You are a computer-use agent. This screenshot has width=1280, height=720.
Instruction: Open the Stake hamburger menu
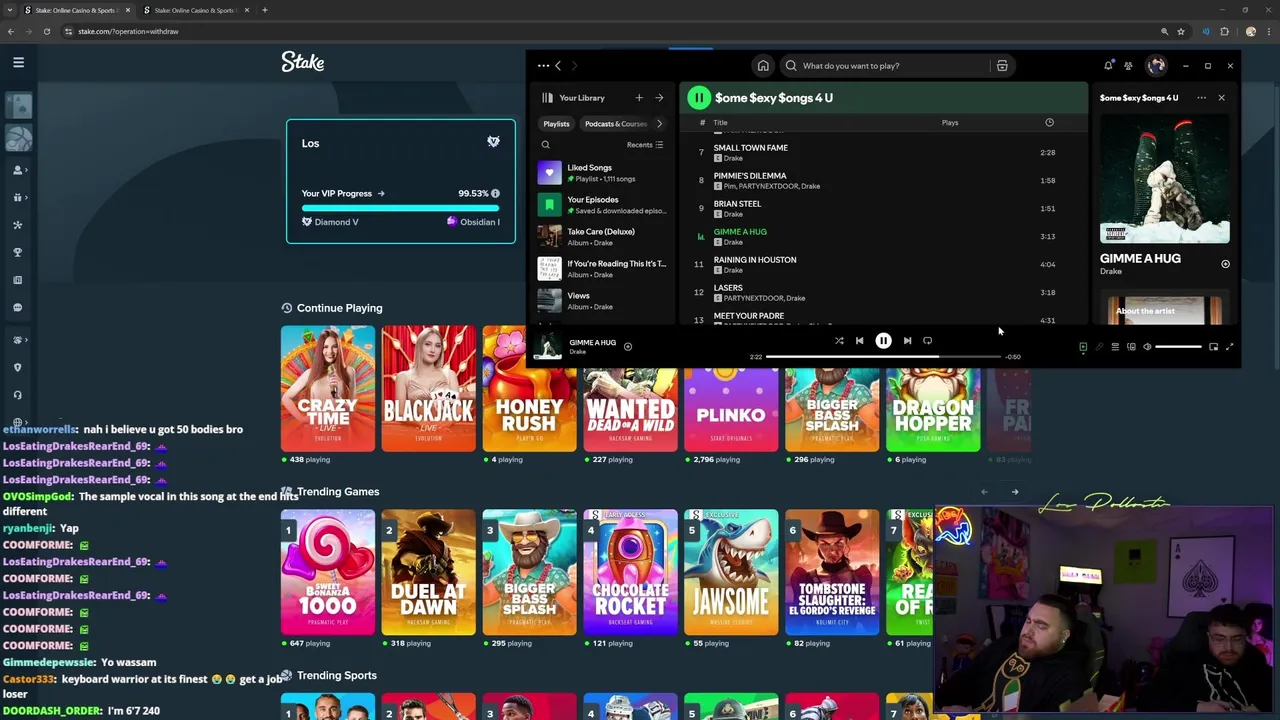[18, 62]
